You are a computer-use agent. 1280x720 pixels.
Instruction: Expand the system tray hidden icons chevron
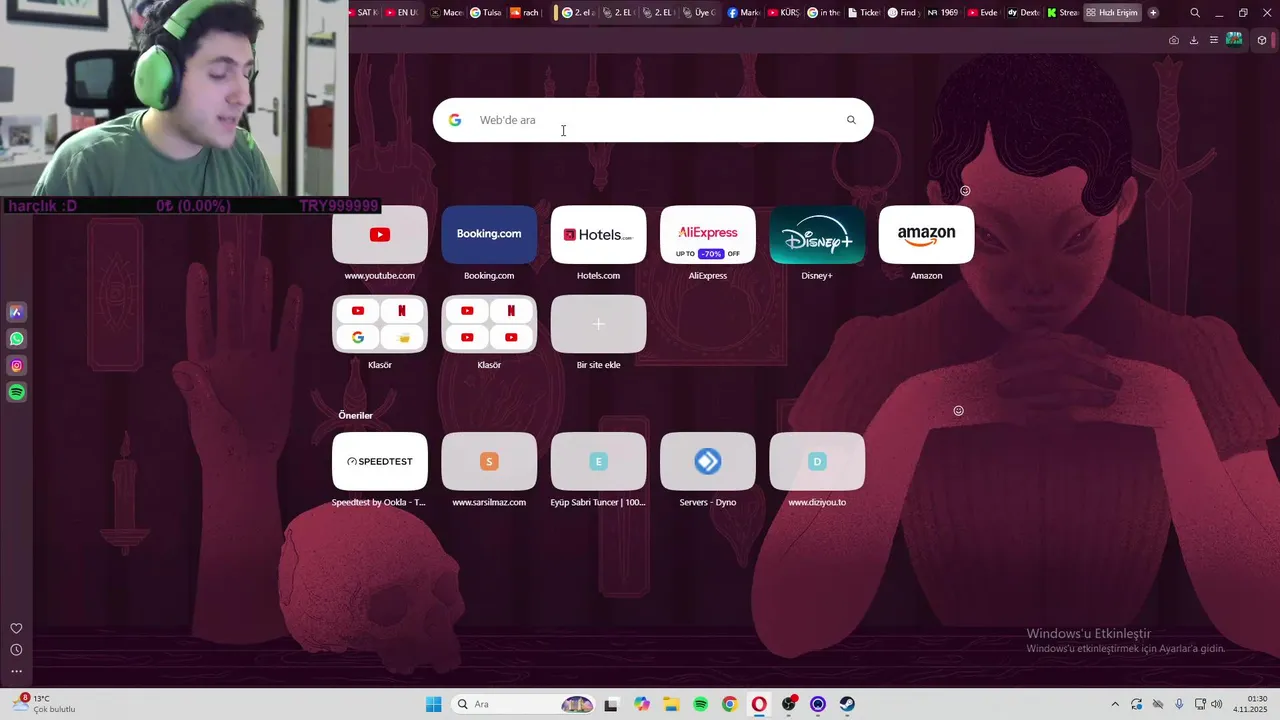(x=1116, y=704)
